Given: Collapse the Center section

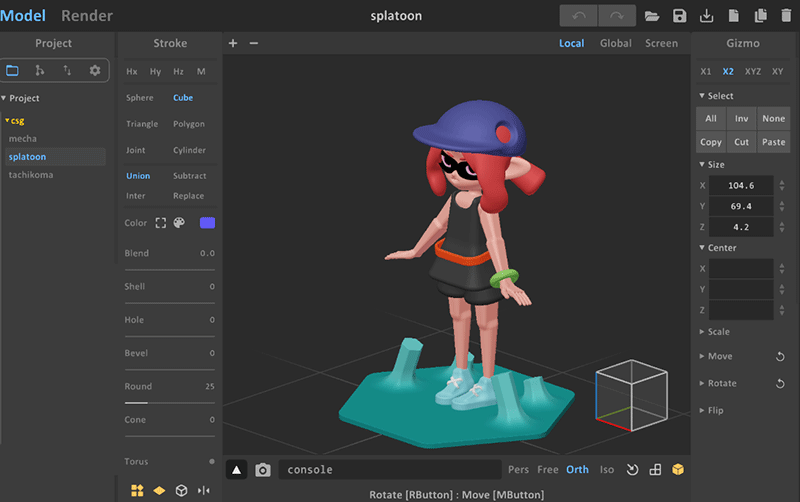Looking at the screenshot, I should (717, 247).
